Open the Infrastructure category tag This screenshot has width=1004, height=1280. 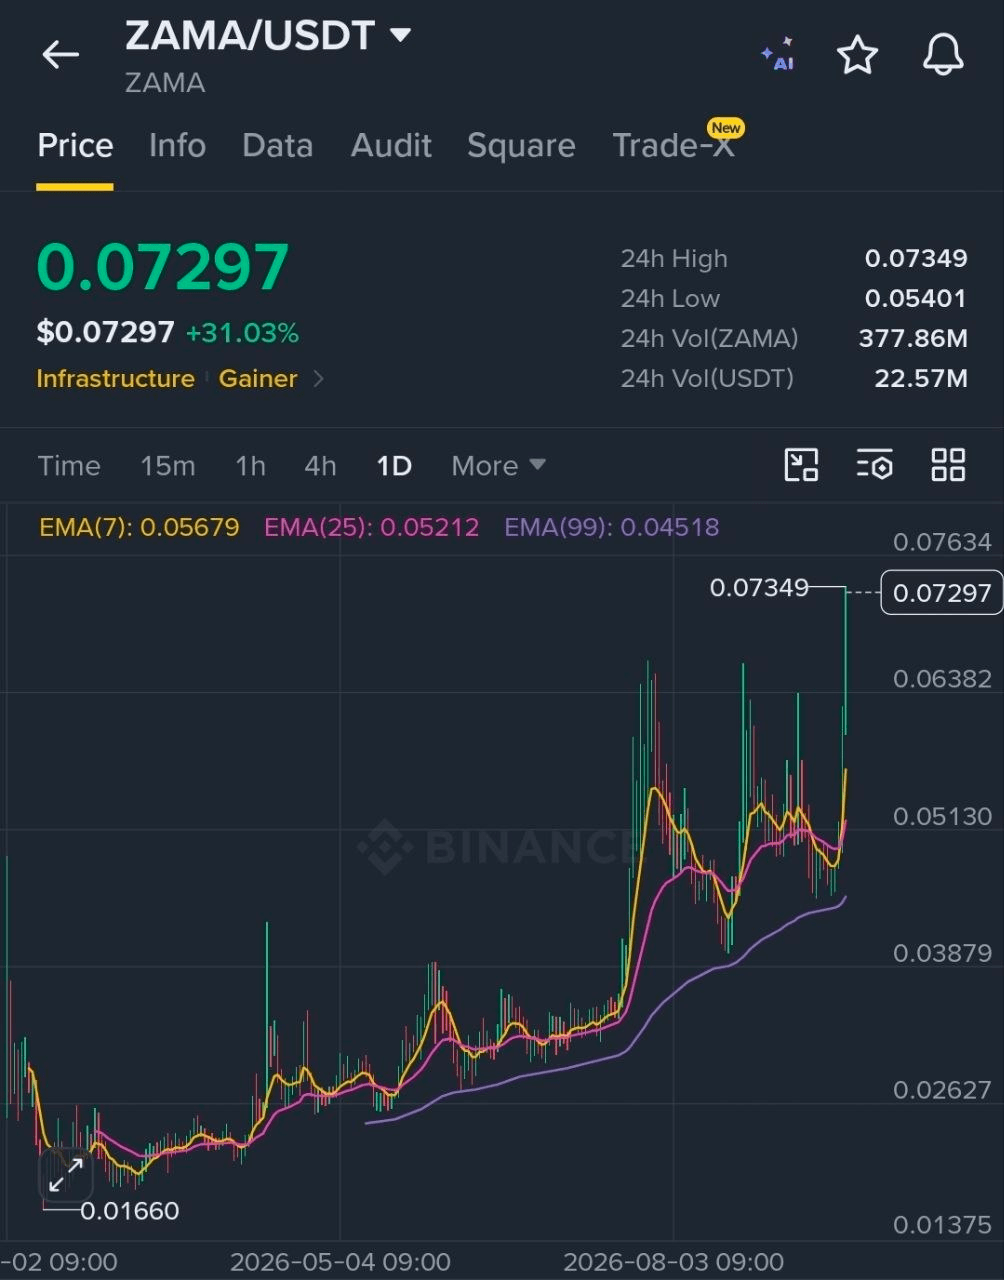115,379
